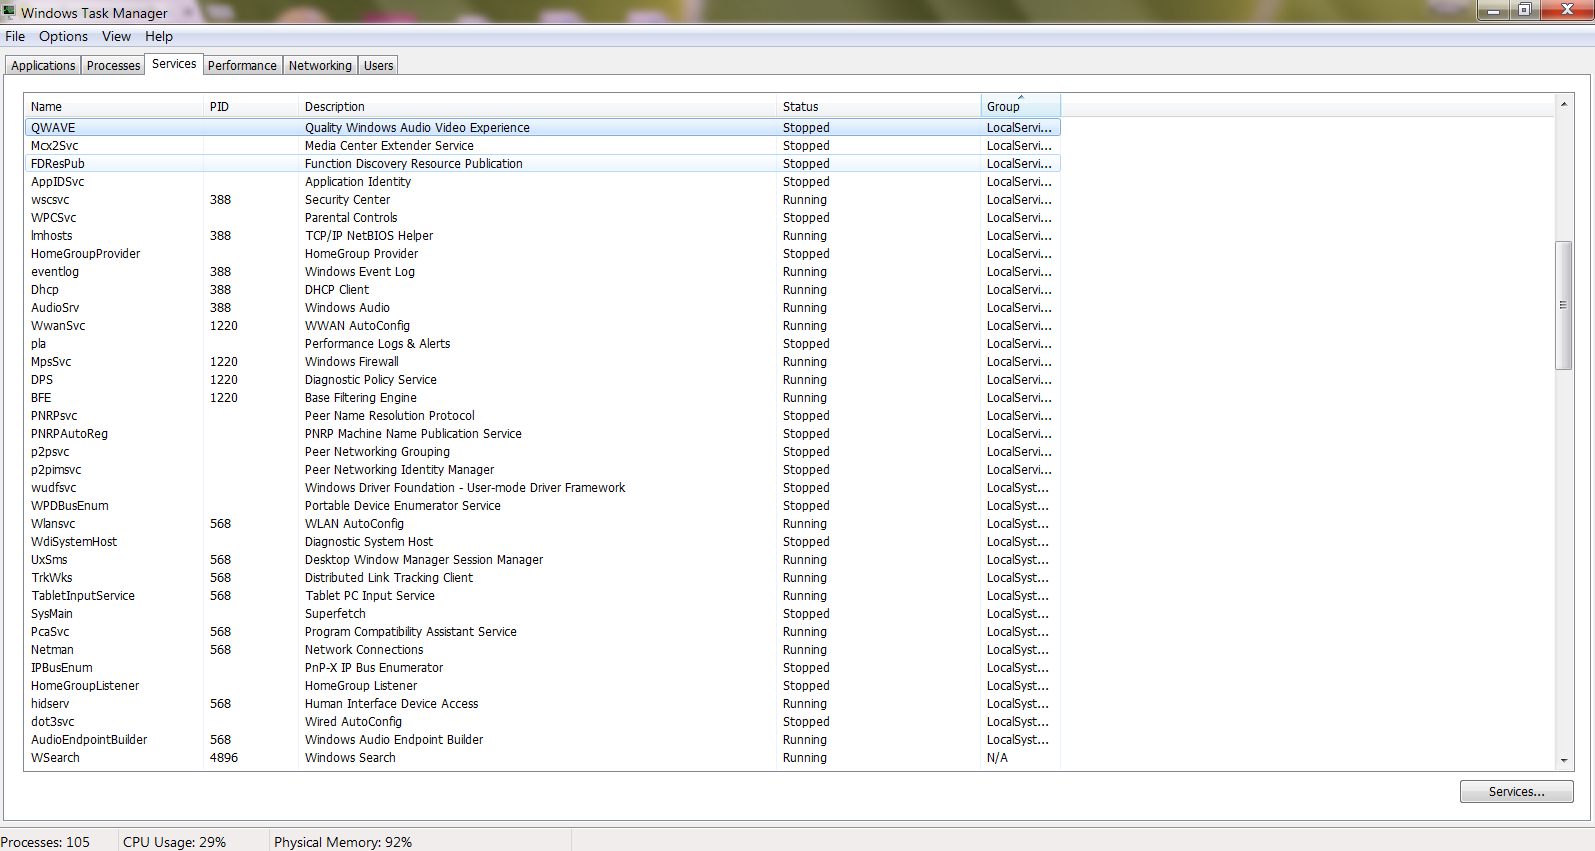The image size is (1595, 851).
Task: Select the TrkWks service
Action: click(x=542, y=577)
